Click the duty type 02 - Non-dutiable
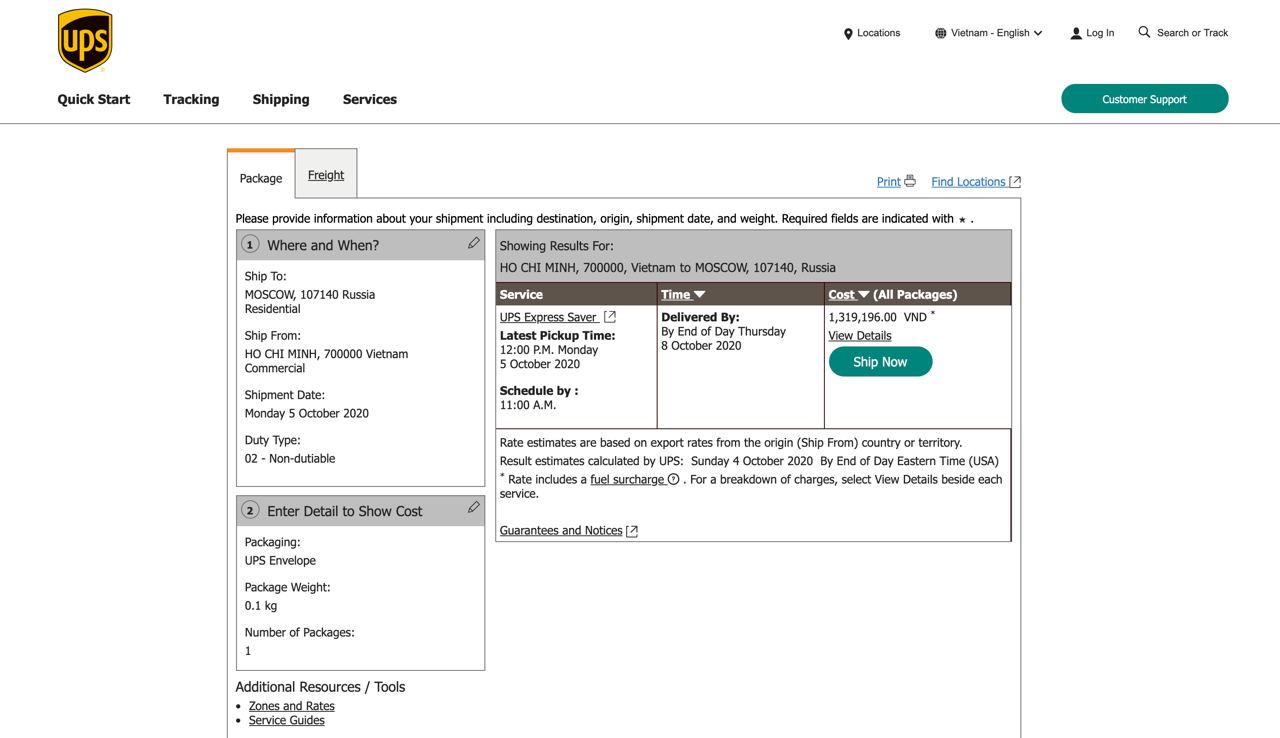 pos(290,458)
